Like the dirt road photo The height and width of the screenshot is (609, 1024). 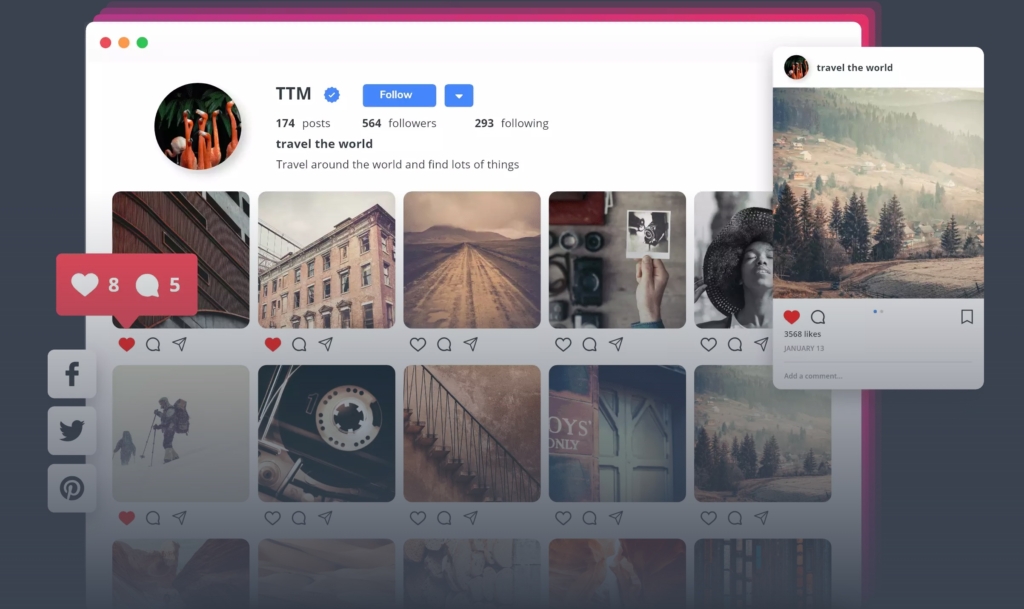point(418,344)
